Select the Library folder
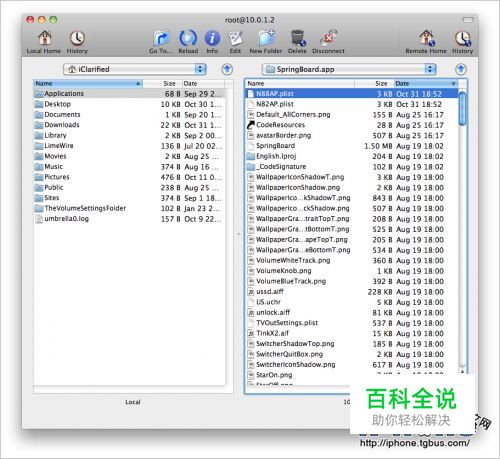The width and height of the screenshot is (500, 459). tap(129, 135)
